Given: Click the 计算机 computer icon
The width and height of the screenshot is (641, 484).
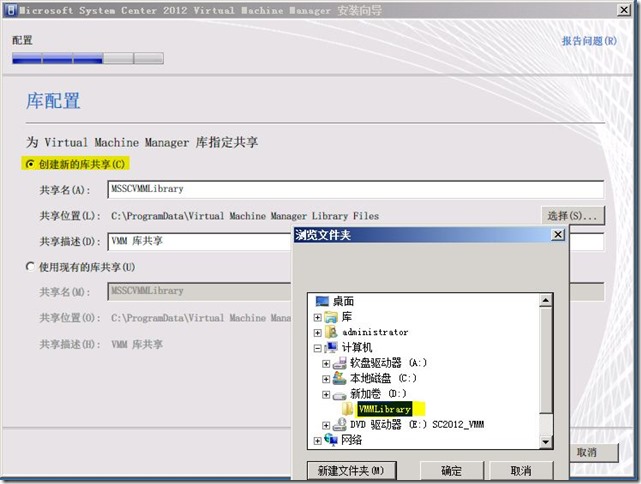Looking at the screenshot, I should [331, 347].
